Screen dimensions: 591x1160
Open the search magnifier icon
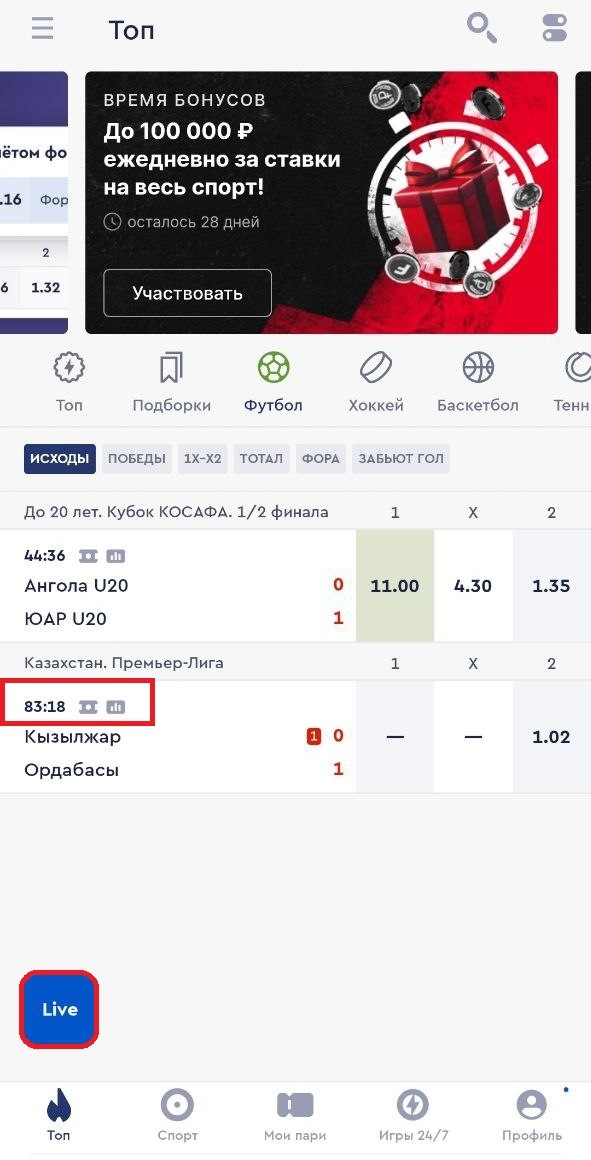coord(482,29)
